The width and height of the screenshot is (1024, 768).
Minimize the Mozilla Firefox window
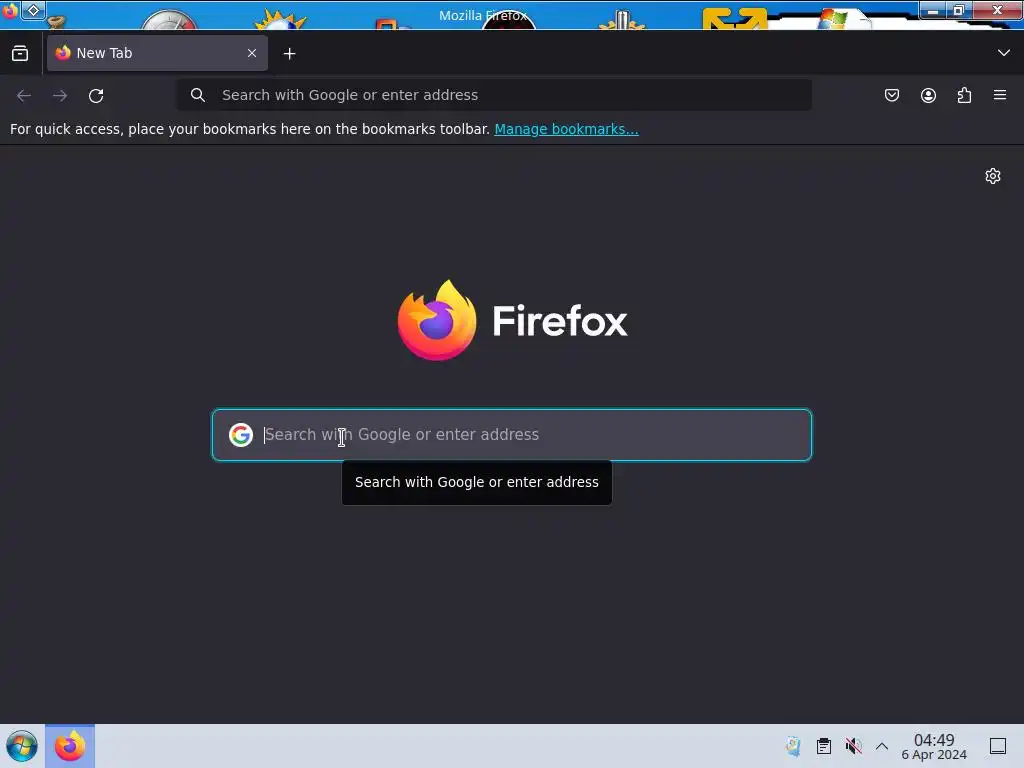(x=933, y=10)
